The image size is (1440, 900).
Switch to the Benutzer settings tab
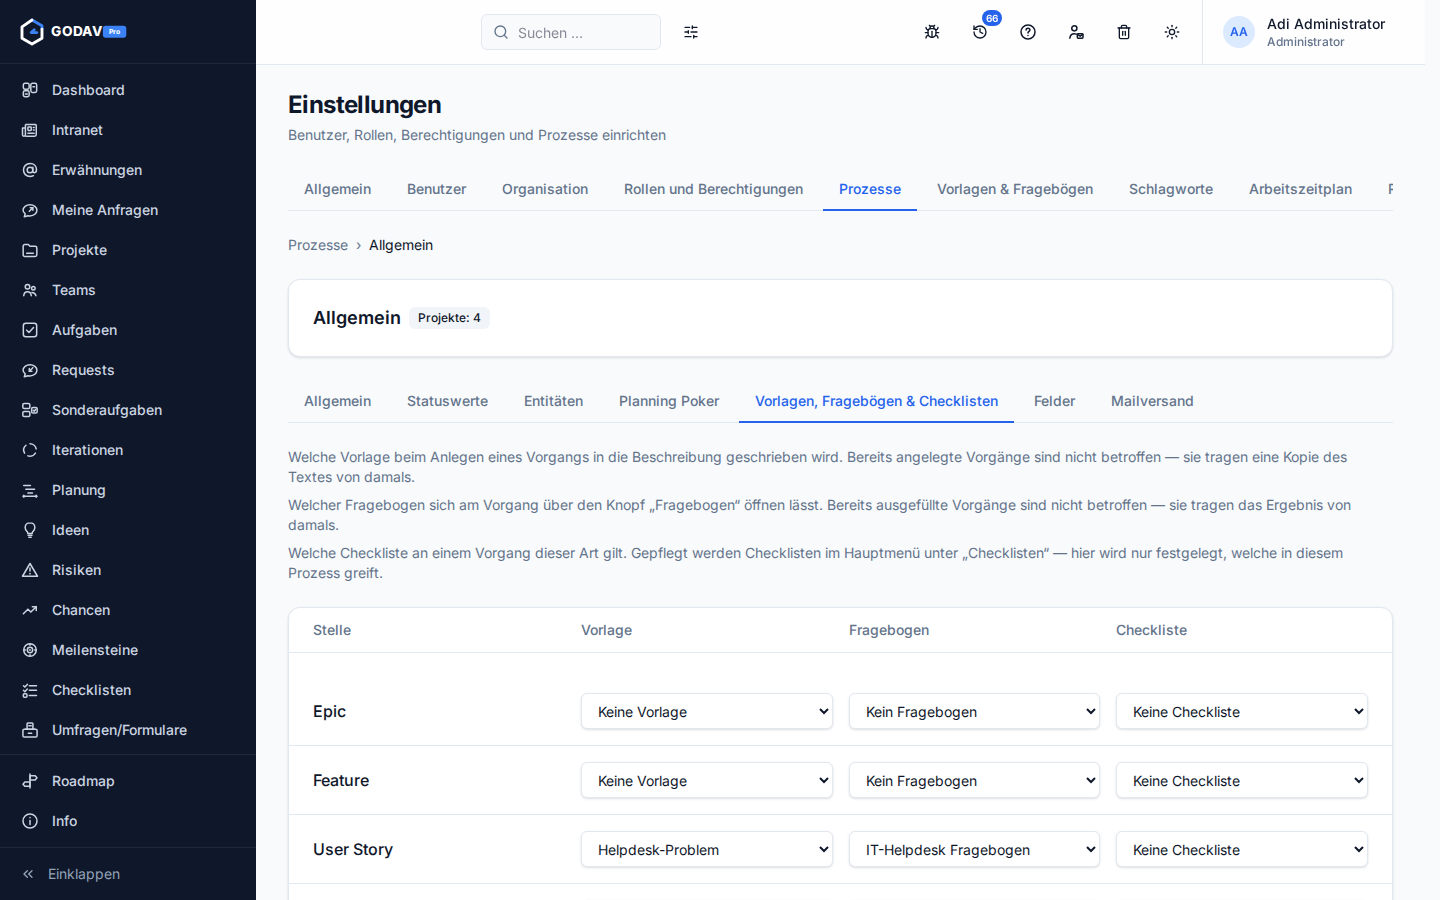pyautogui.click(x=436, y=189)
